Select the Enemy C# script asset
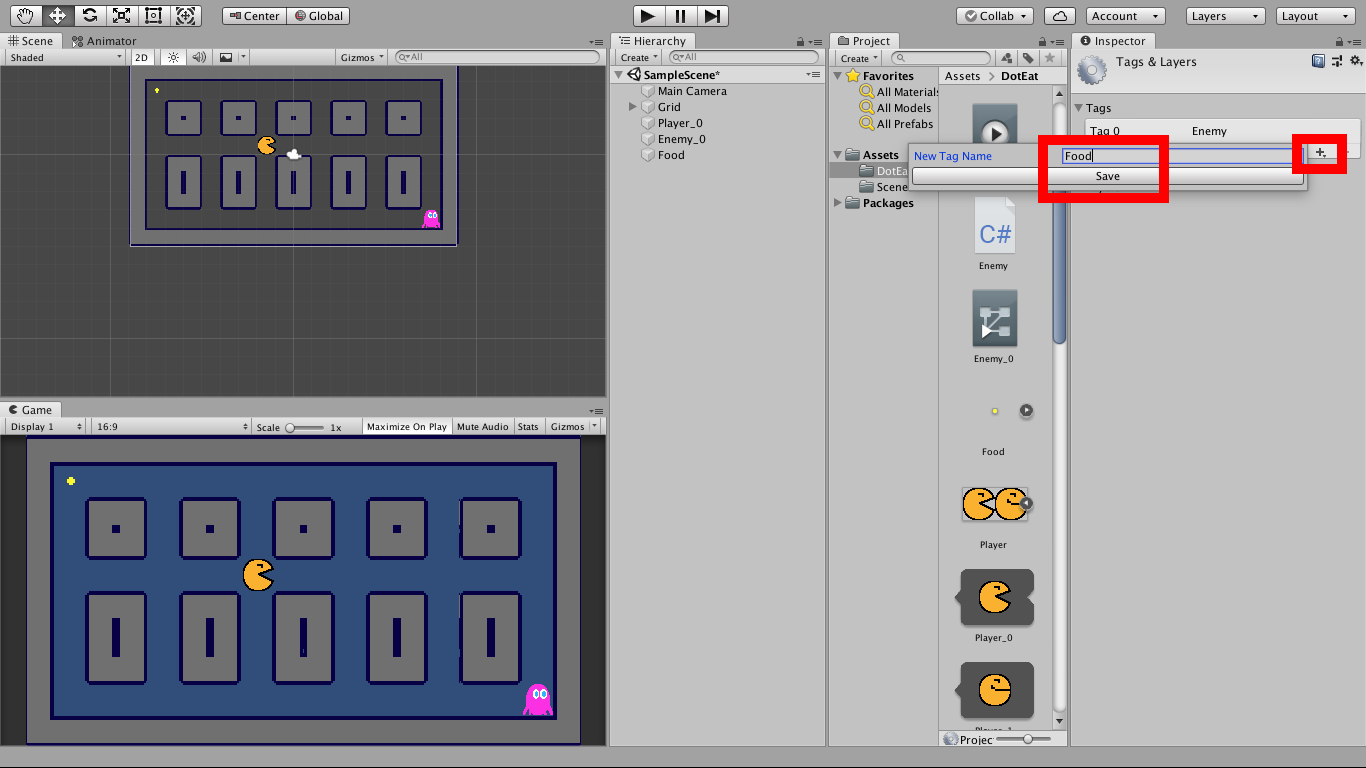 coord(994,236)
